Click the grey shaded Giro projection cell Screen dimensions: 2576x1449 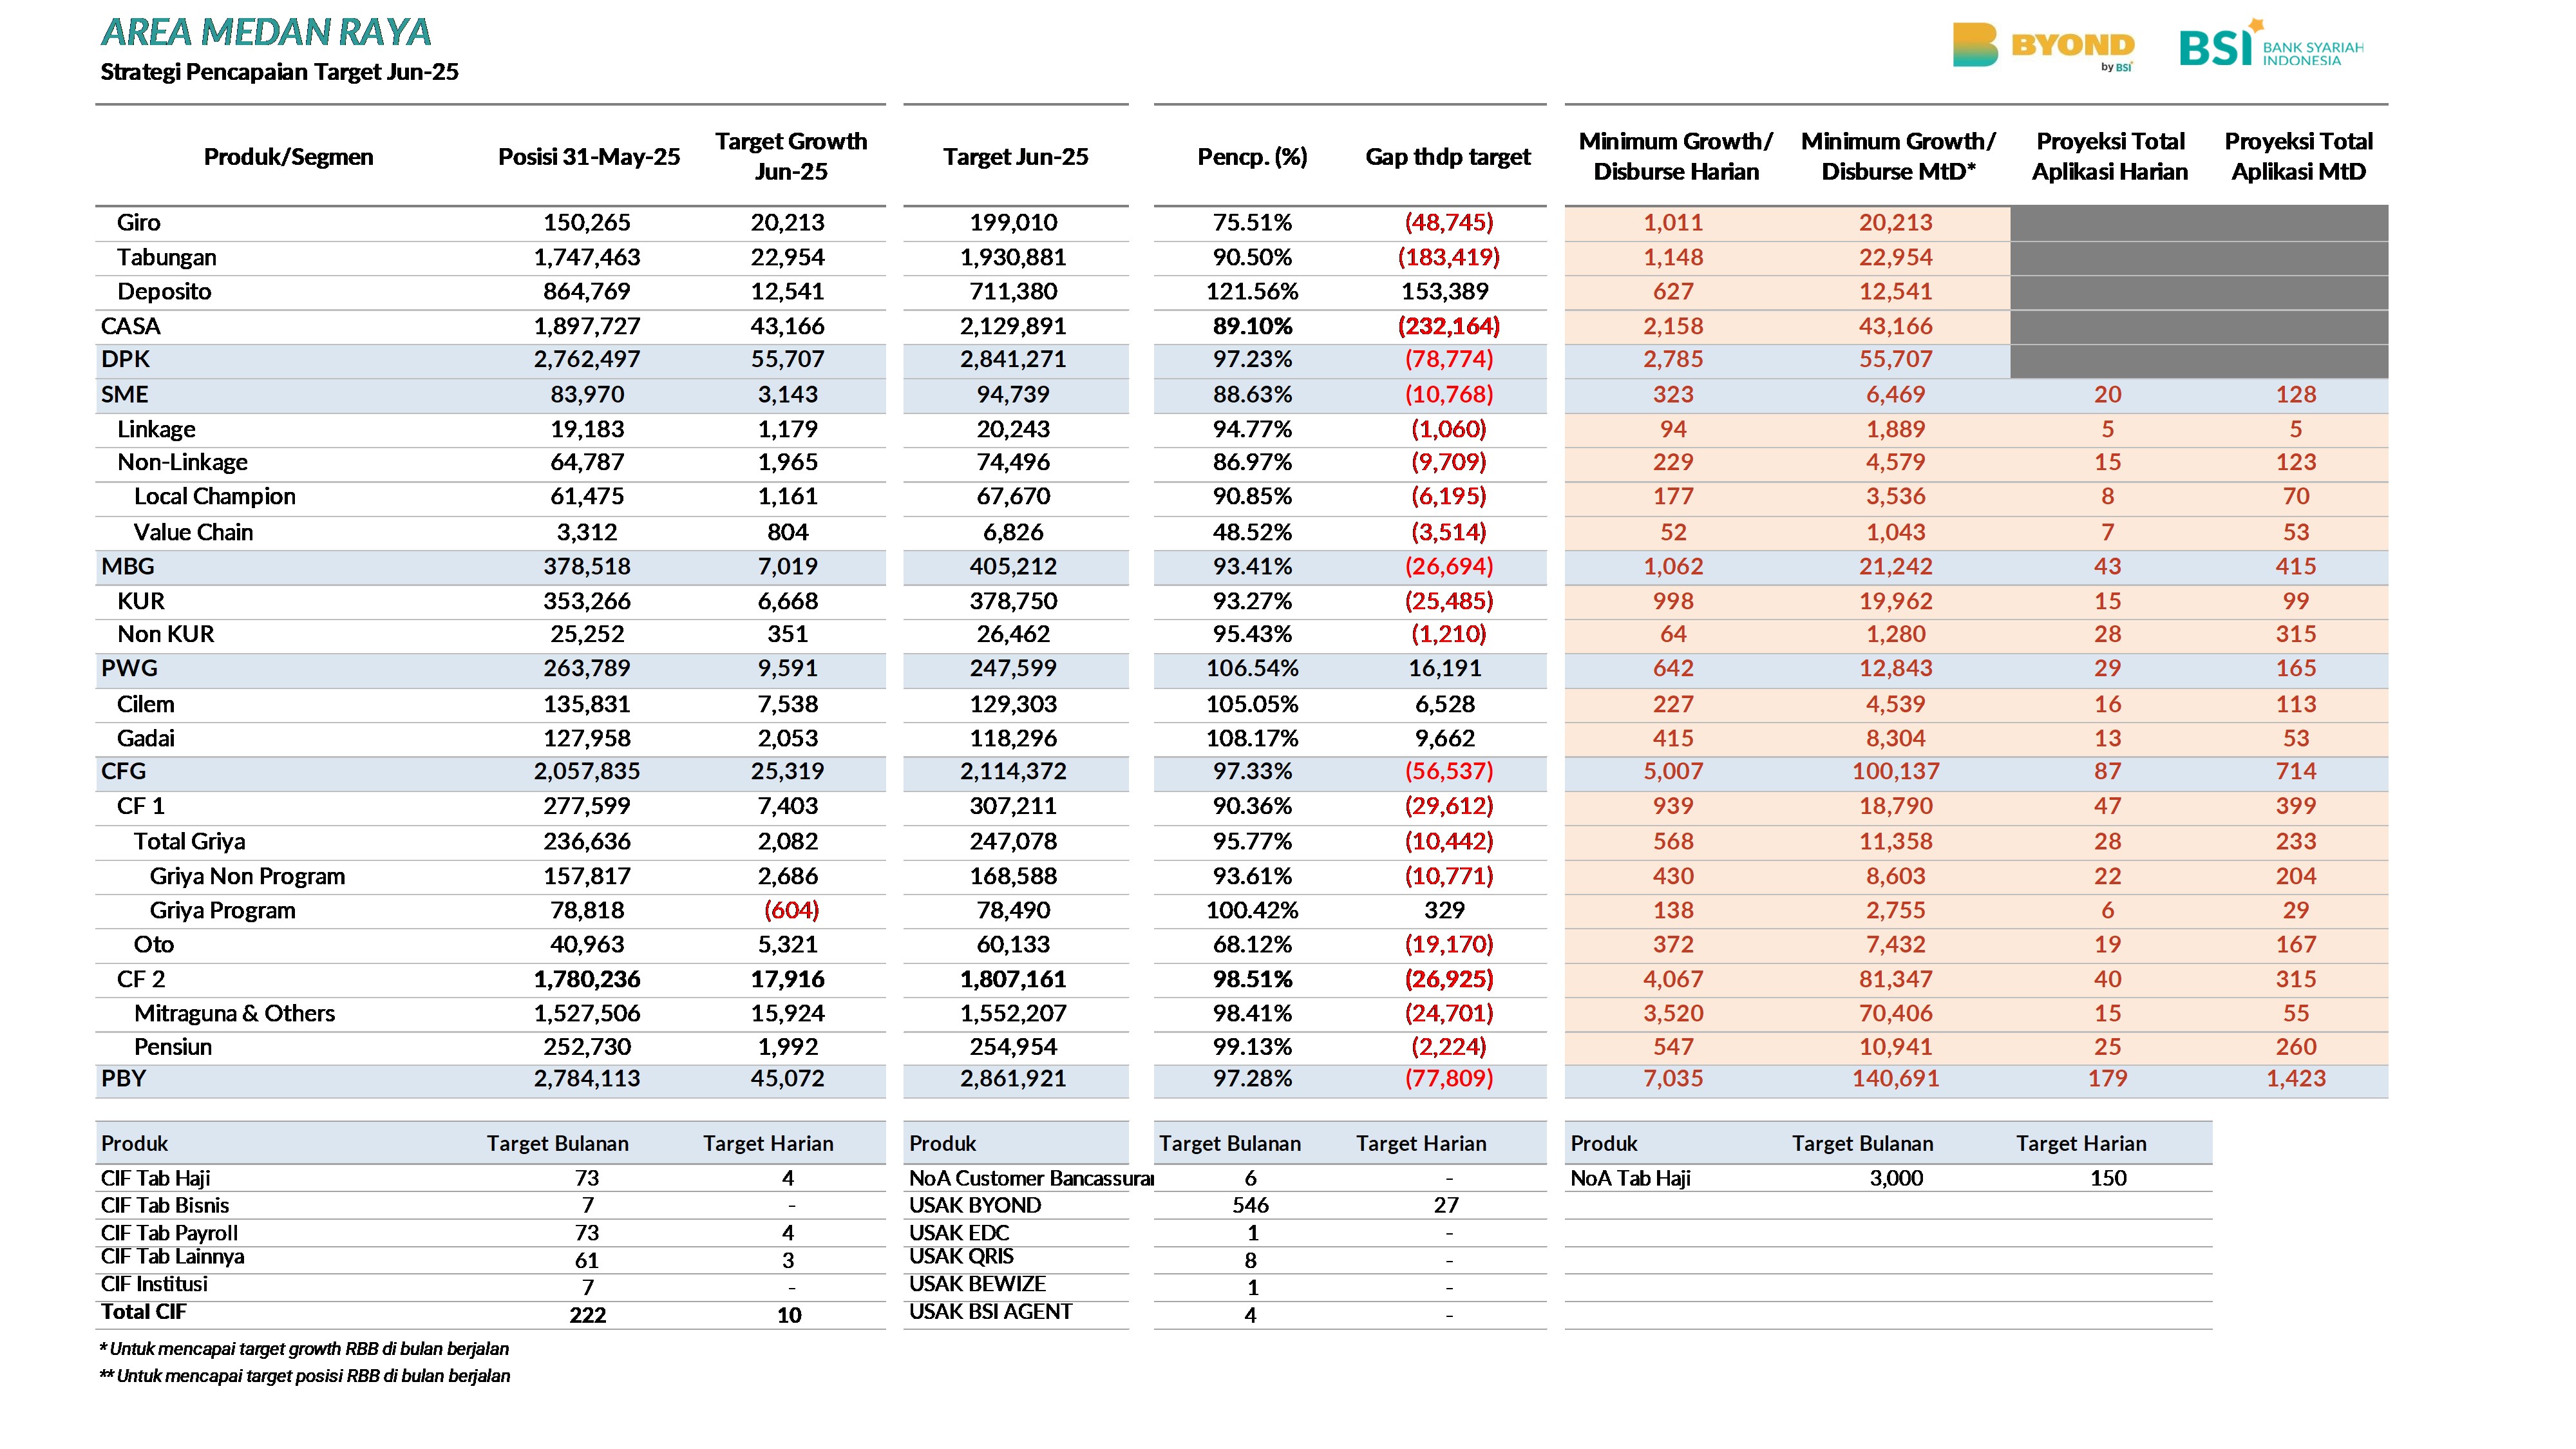(2198, 223)
